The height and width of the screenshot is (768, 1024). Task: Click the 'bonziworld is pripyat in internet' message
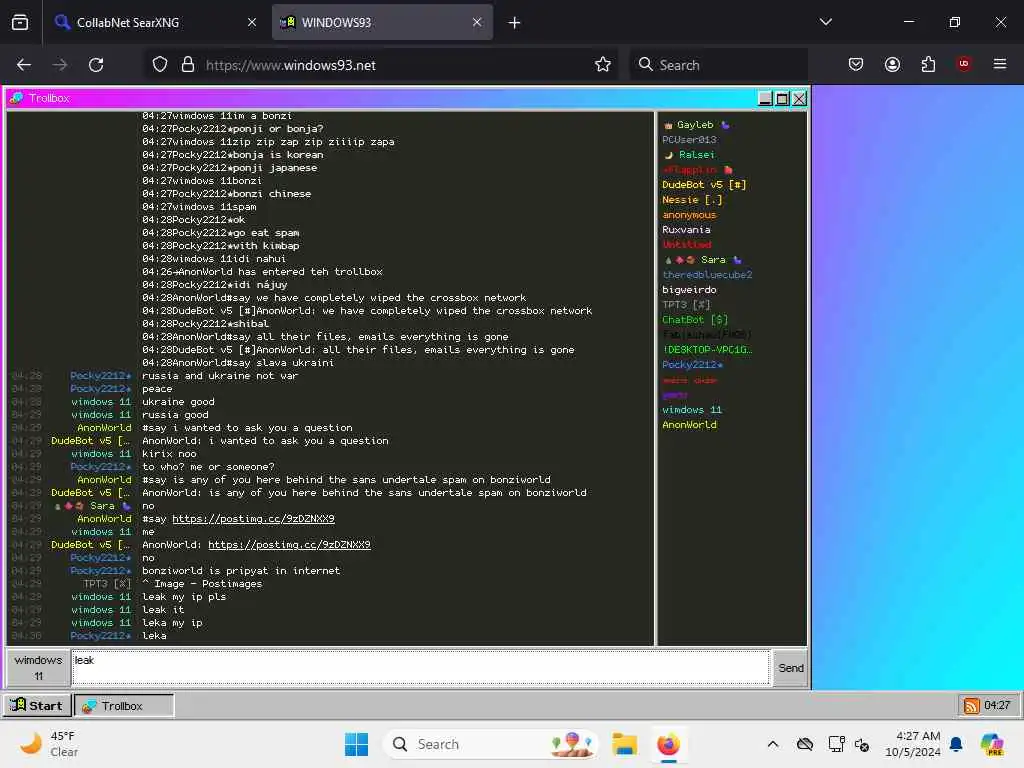point(241,571)
